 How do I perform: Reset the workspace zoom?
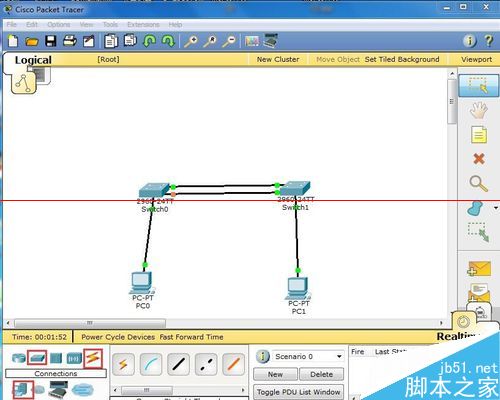click(x=210, y=41)
